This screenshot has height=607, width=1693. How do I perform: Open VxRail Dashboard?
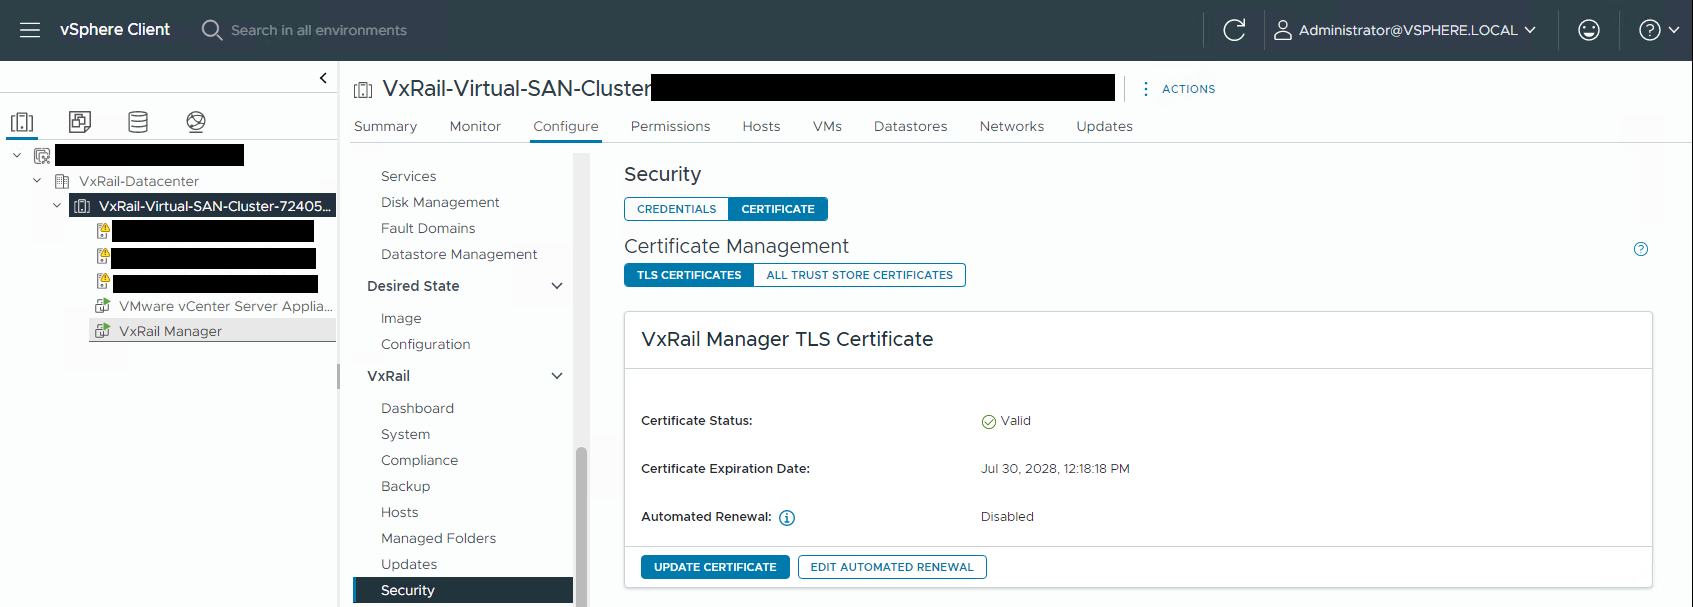(417, 408)
